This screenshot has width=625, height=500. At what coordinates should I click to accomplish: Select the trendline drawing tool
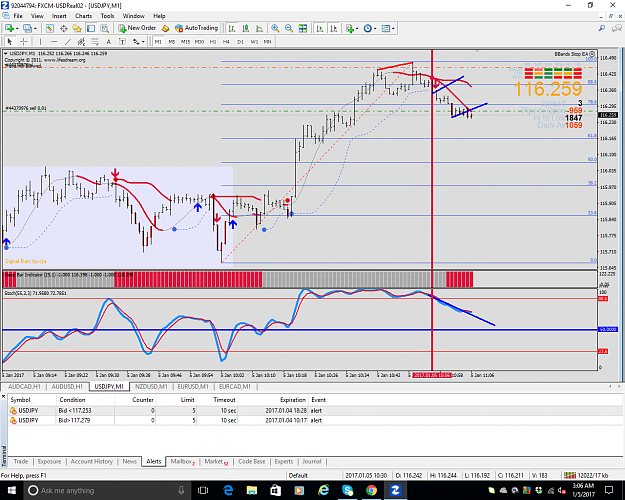click(x=68, y=41)
